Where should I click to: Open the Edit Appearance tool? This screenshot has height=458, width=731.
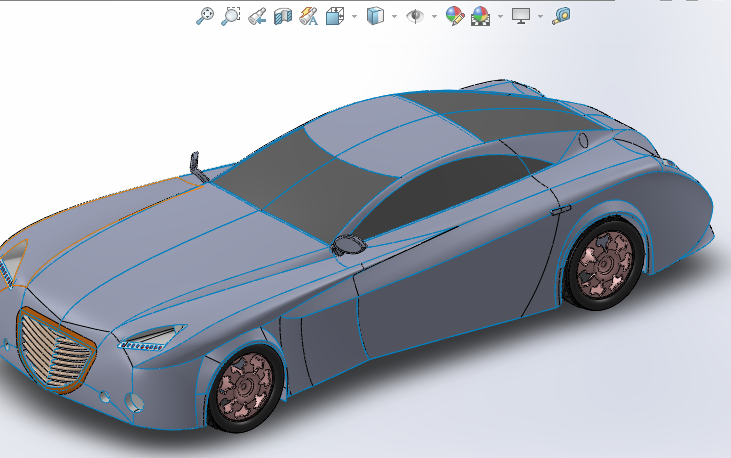(x=455, y=15)
